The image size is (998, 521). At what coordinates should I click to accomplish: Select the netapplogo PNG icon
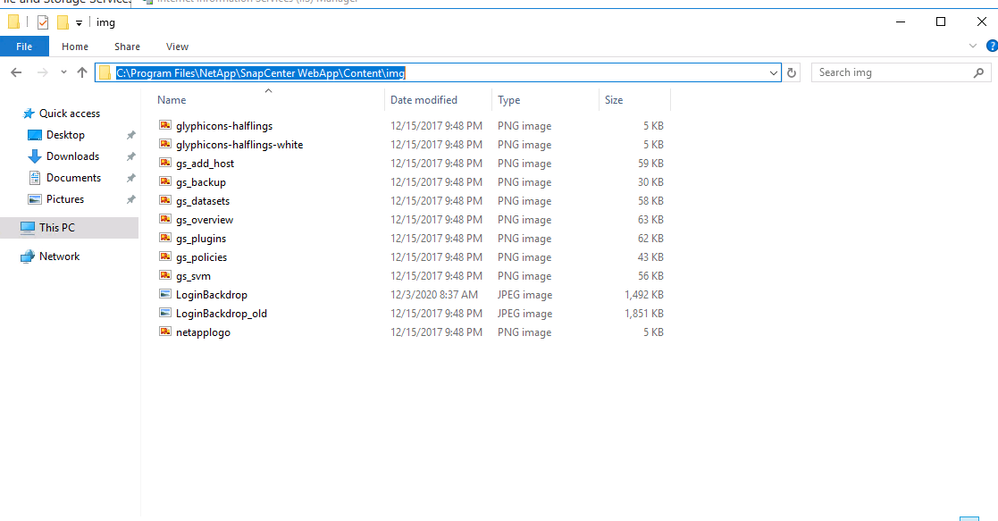(165, 331)
